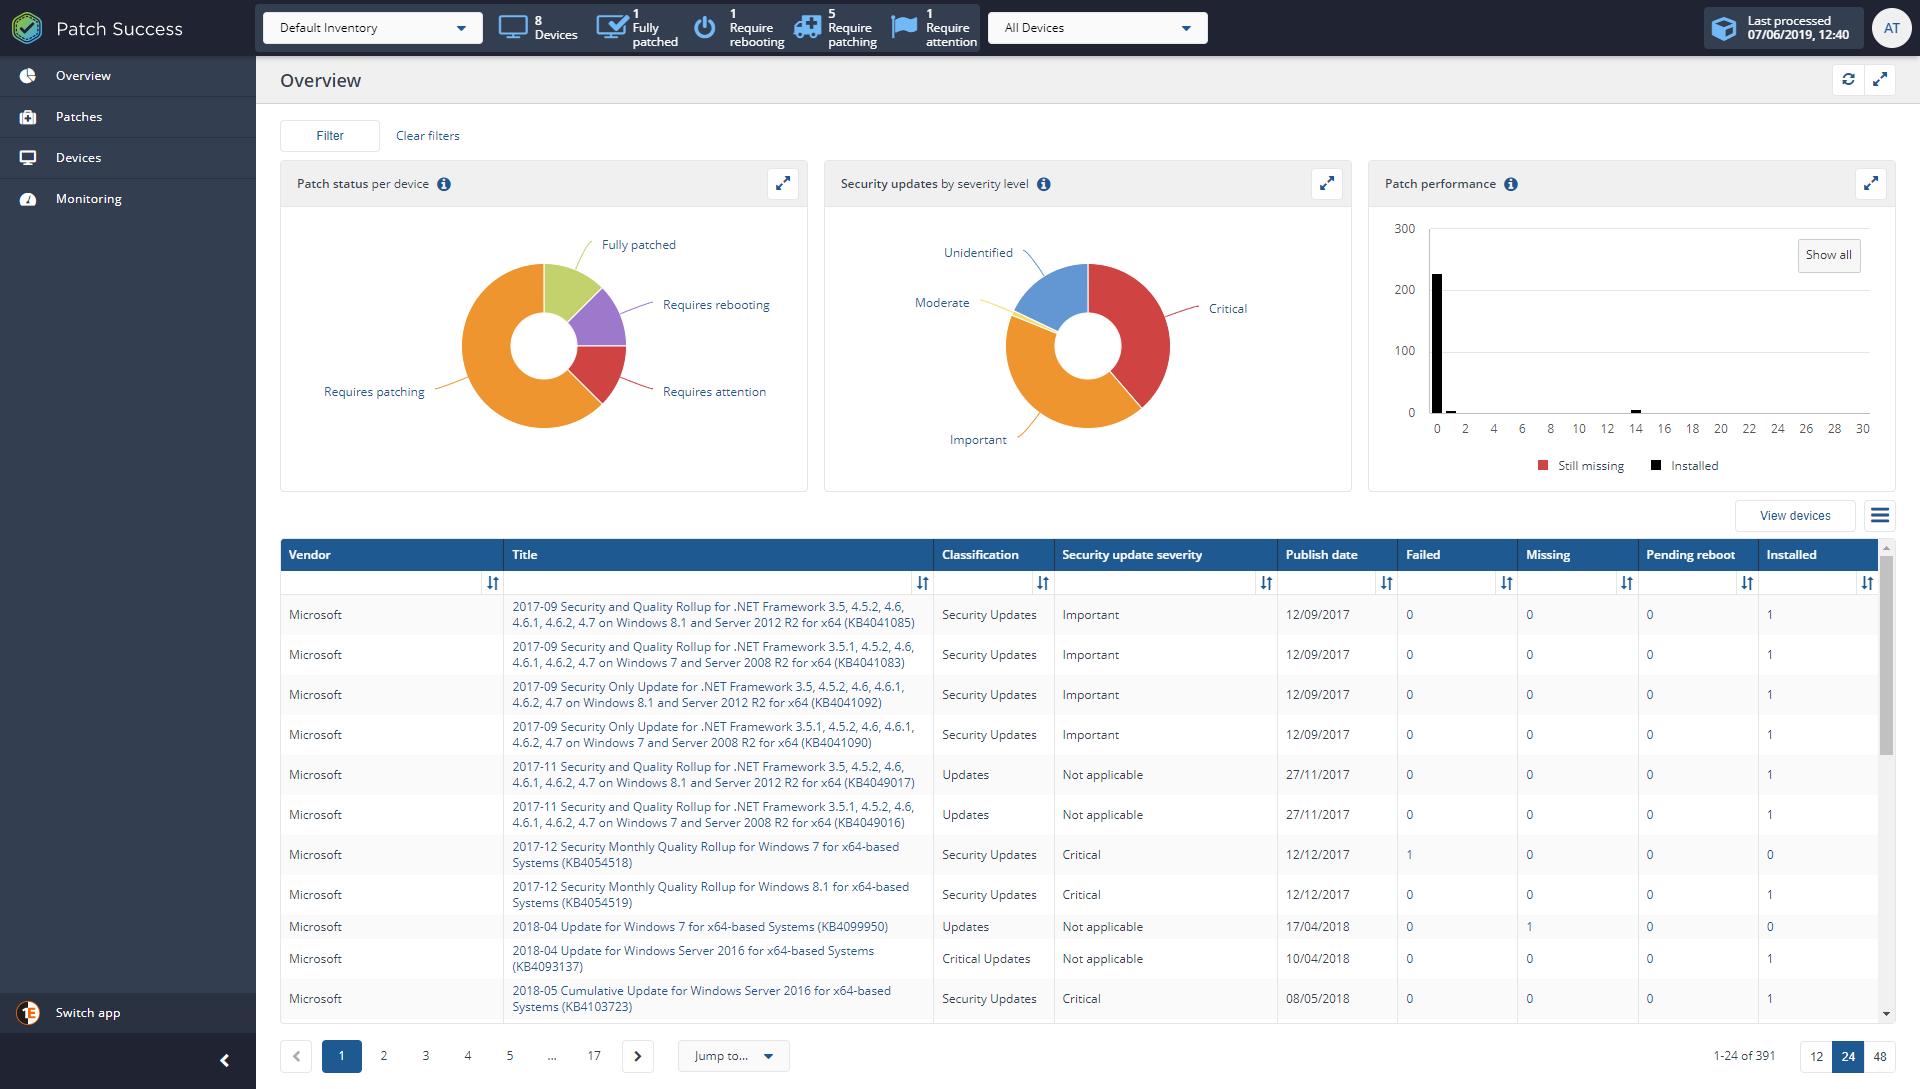Click the Vendor filter input field

pos(382,583)
